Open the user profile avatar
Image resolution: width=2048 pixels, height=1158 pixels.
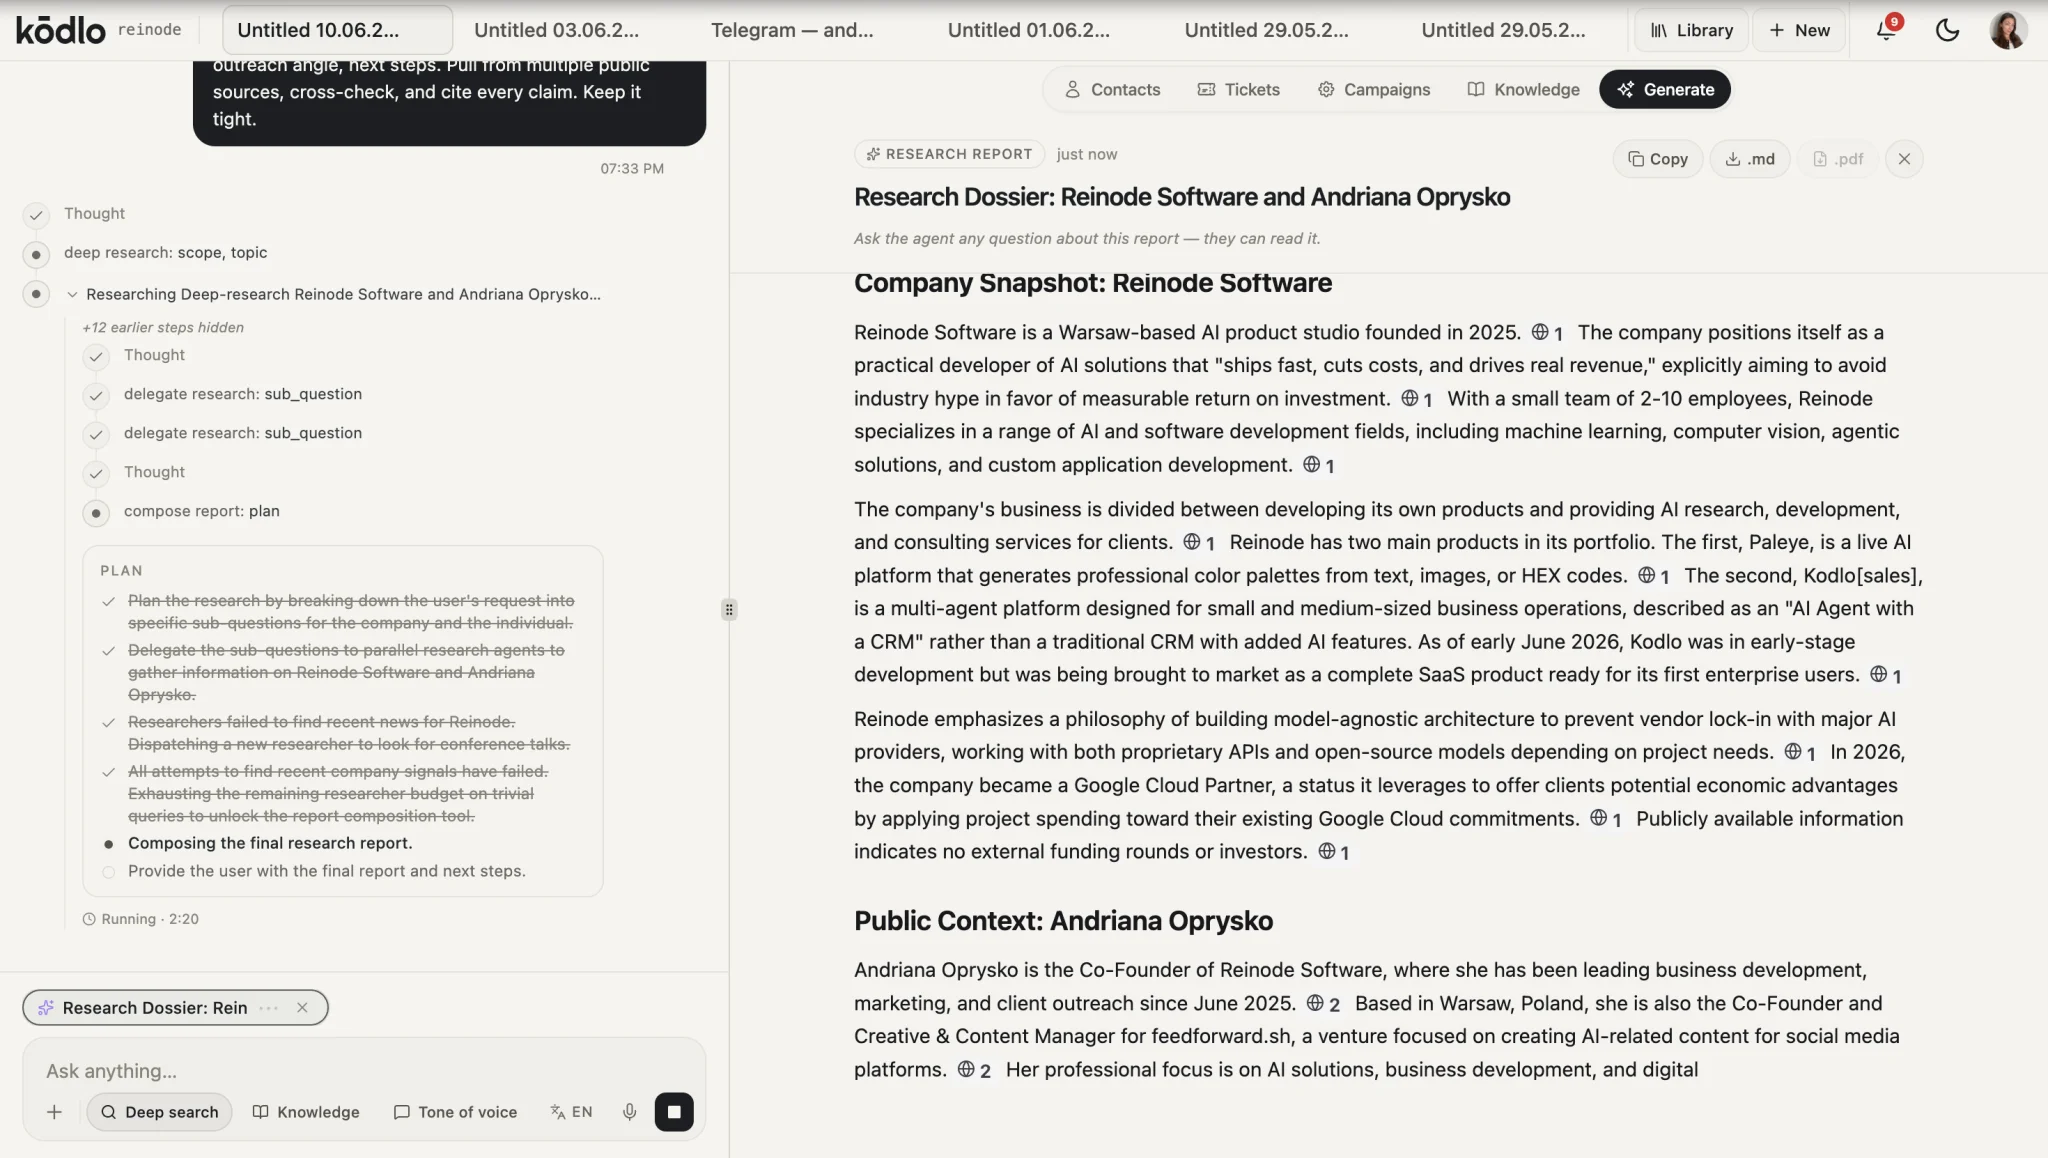(2008, 30)
